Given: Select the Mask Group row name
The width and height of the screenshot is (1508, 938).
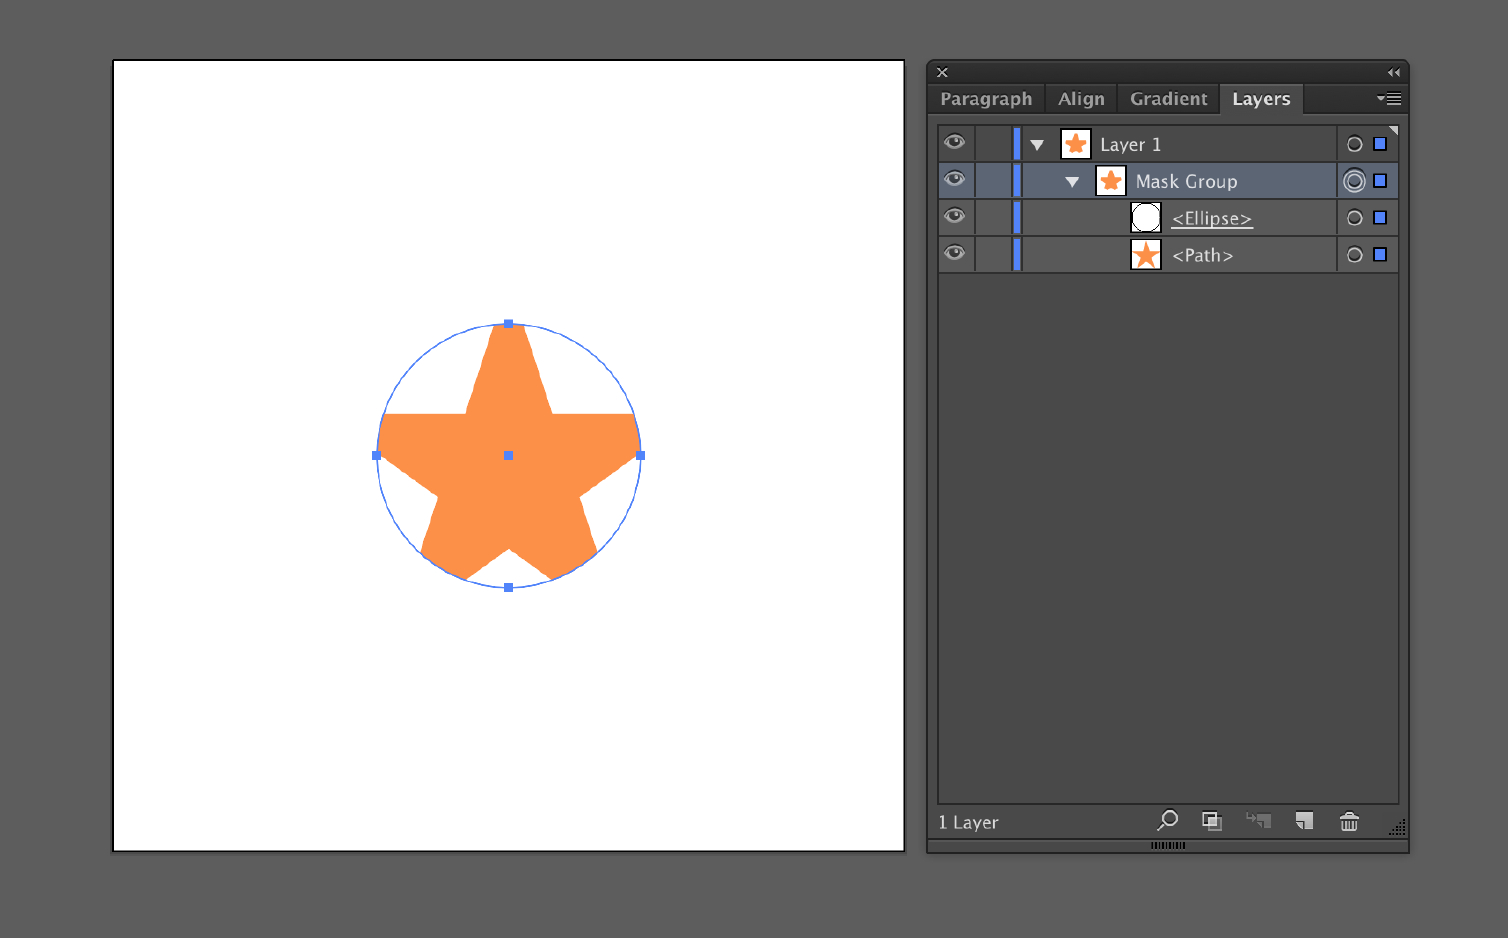Looking at the screenshot, I should (1186, 182).
